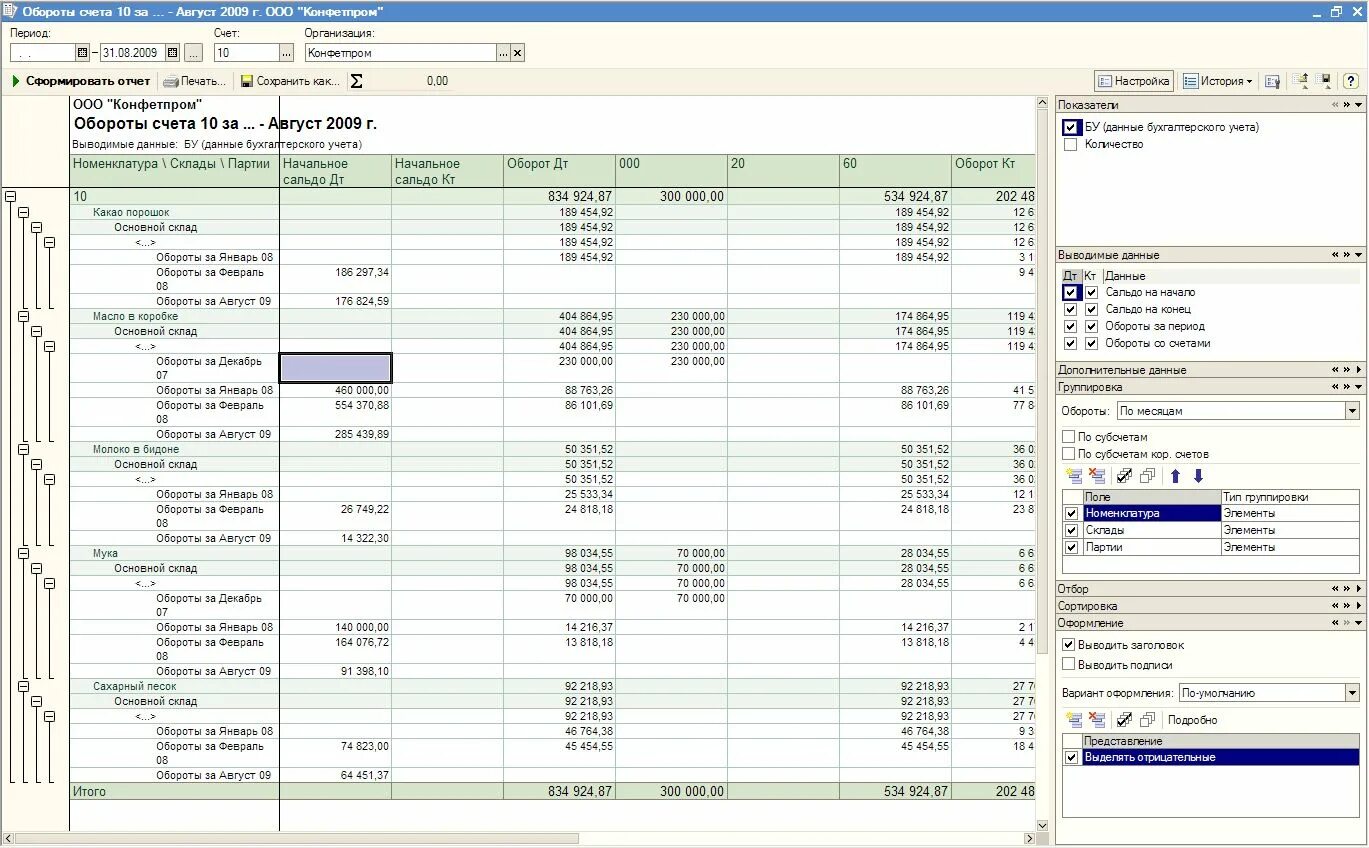Viewport: 1369px width, 848px height.
Task: Open the calendar for the 31.08.2009 date
Action: [x=173, y=53]
